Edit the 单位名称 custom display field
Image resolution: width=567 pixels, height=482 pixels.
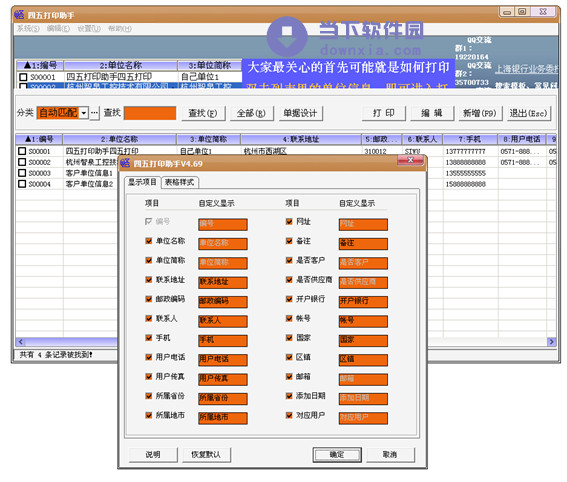(223, 243)
